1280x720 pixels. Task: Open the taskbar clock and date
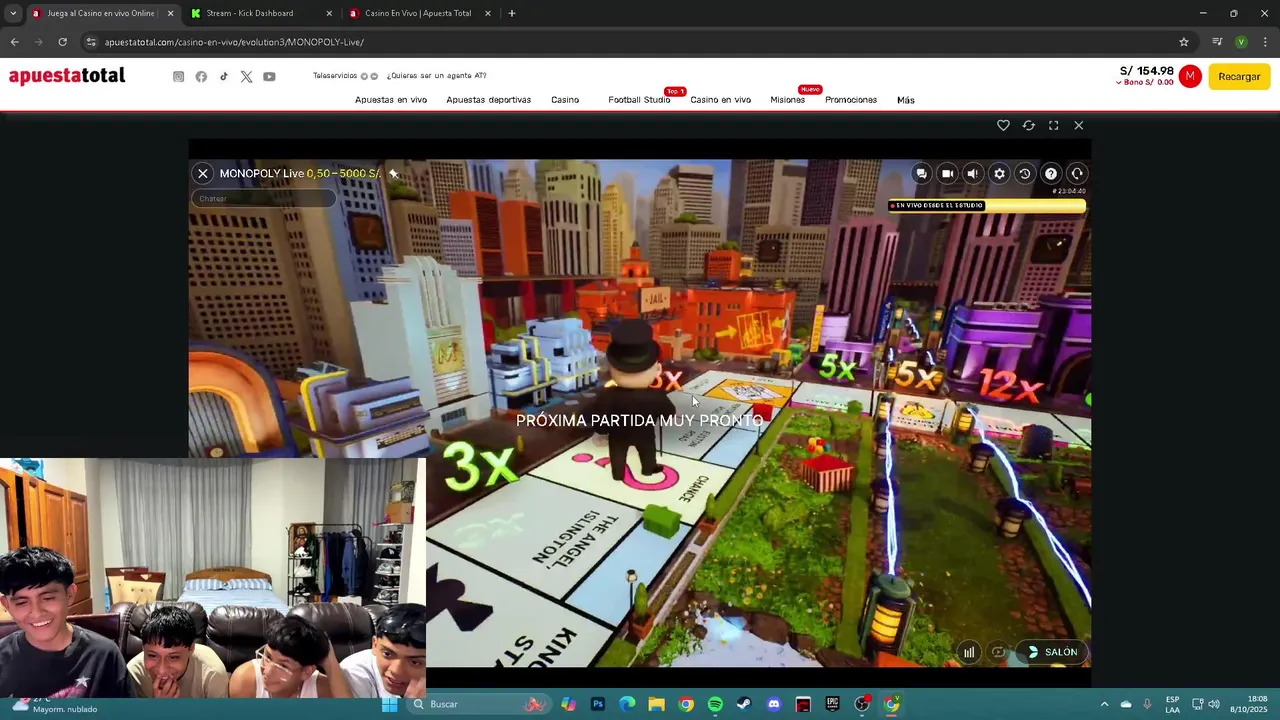tap(1248, 704)
